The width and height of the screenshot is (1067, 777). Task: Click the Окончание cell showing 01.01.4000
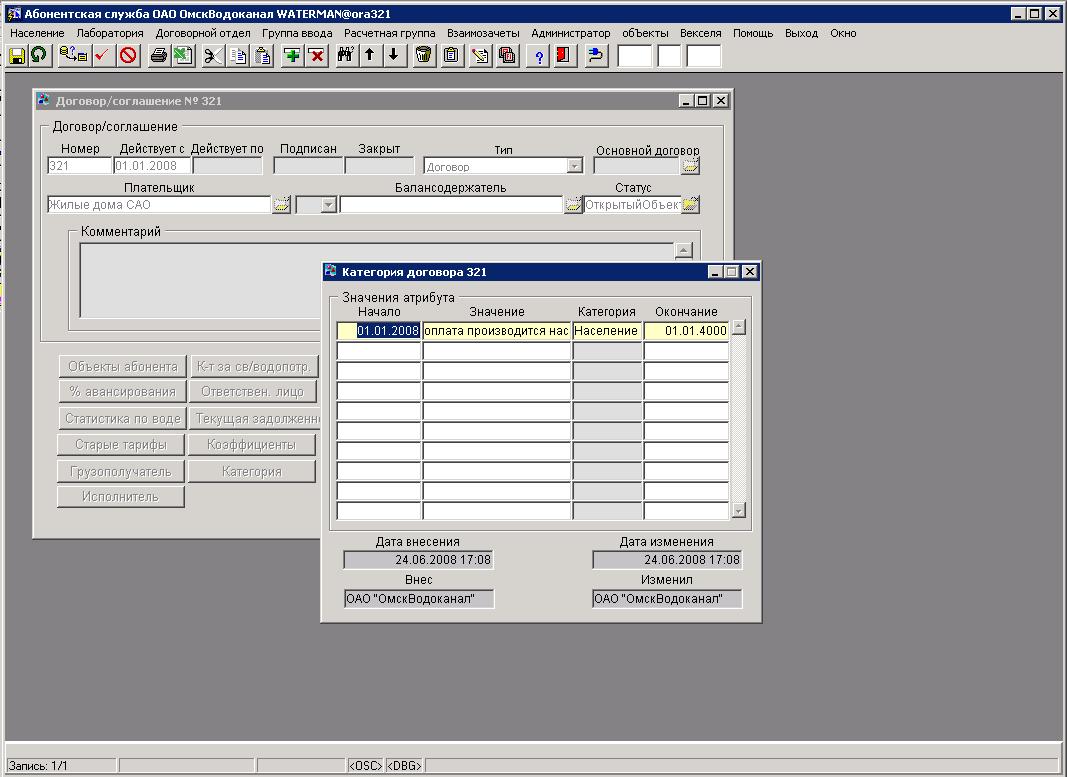point(686,330)
